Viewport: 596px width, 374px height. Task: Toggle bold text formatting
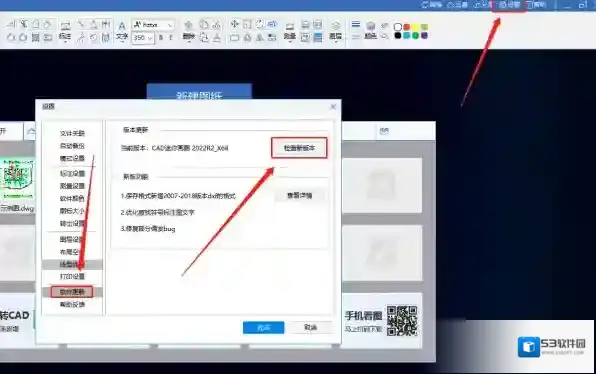(161, 38)
